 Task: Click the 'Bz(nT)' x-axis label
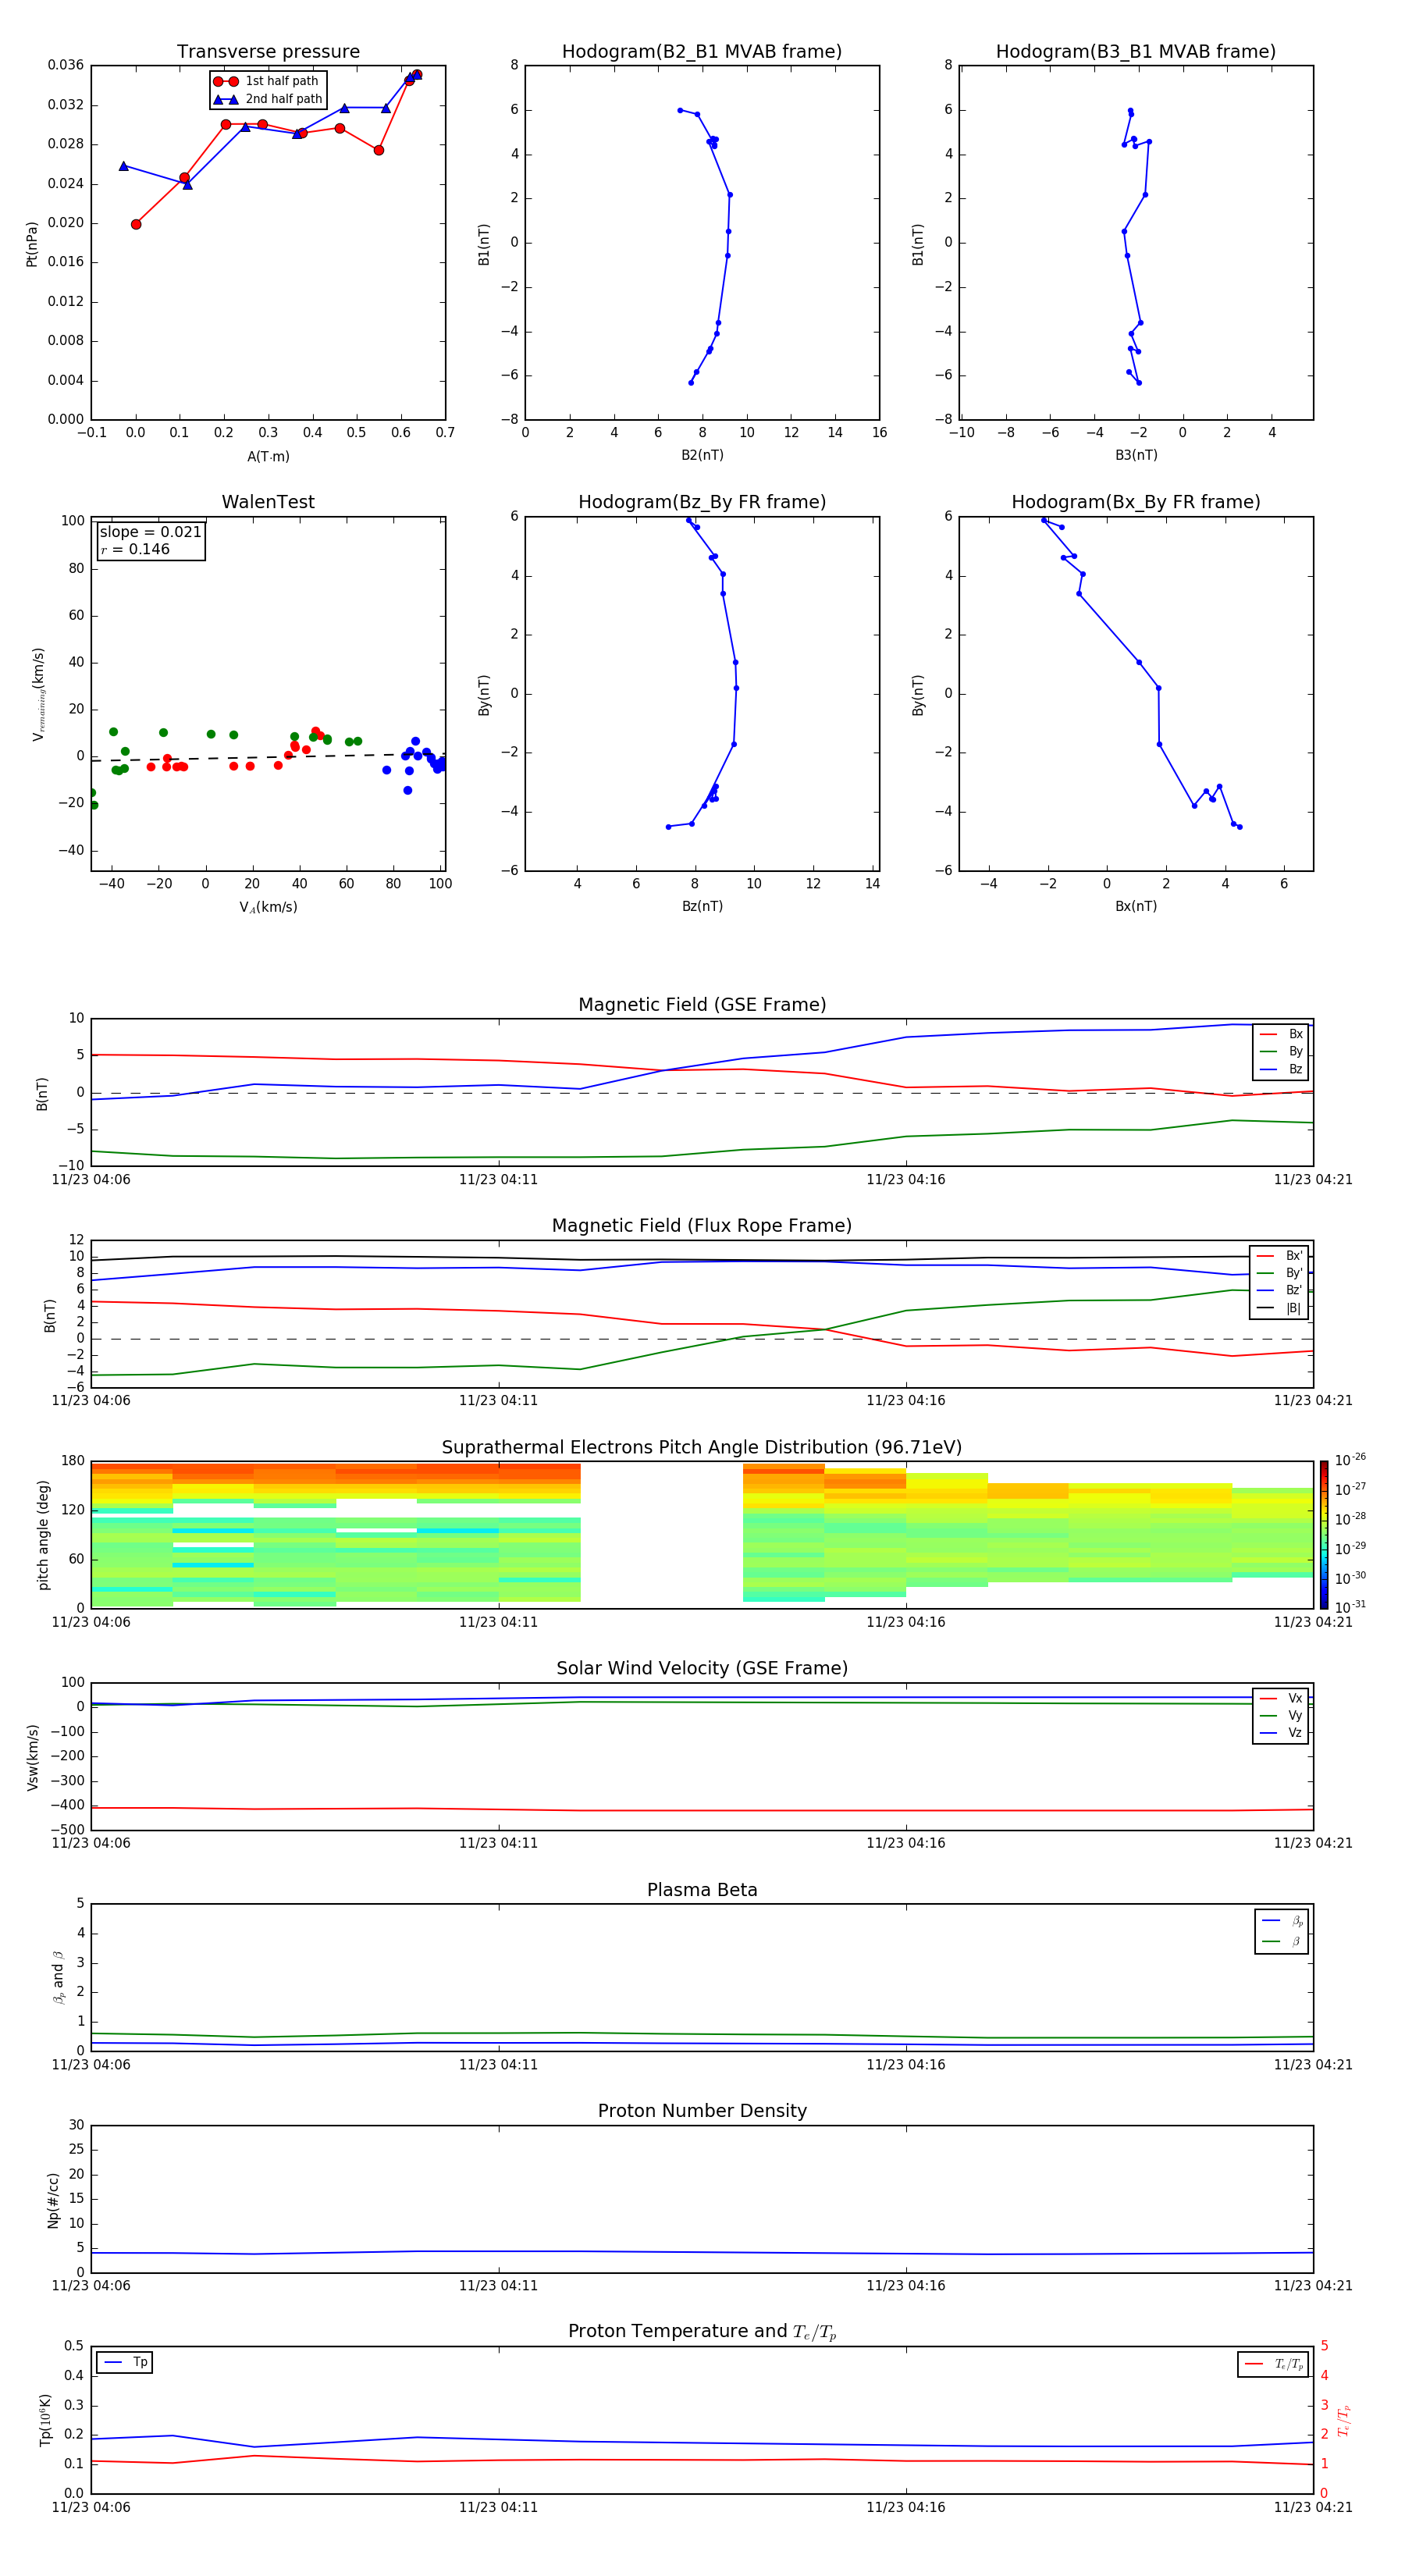702,906
